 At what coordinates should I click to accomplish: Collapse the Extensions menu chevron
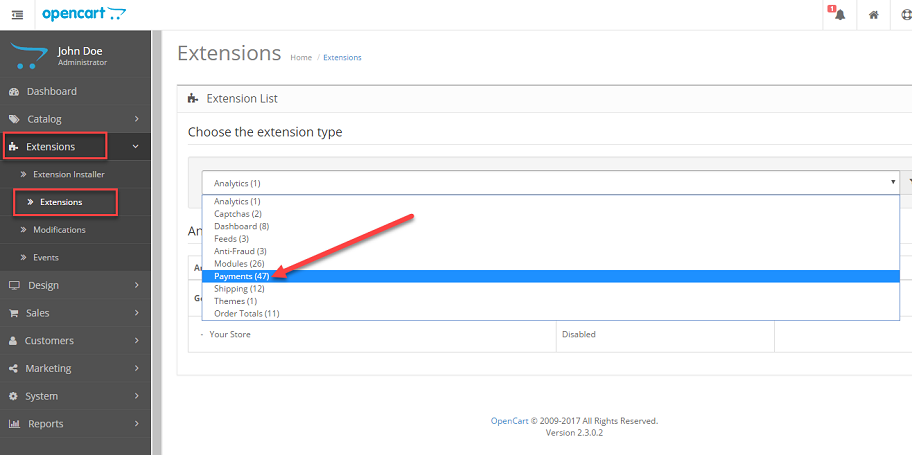point(136,147)
